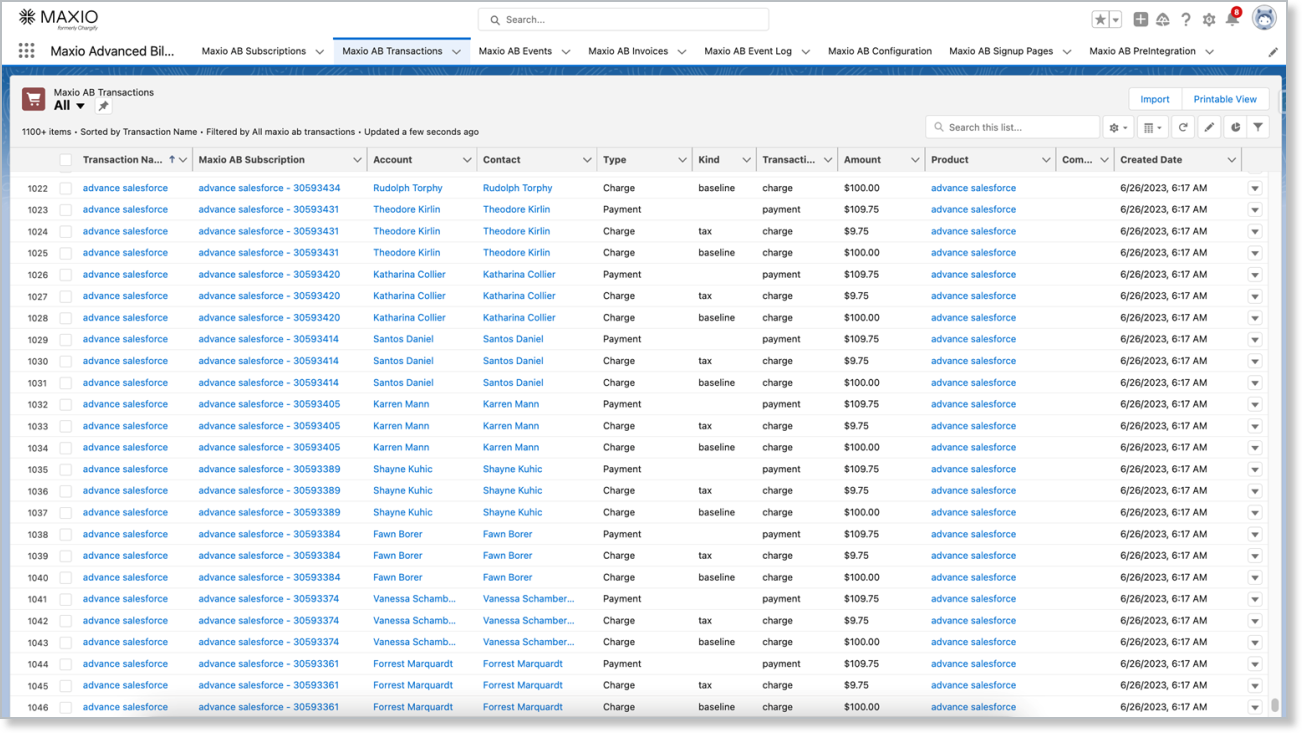
Task: Click the Import button
Action: point(1155,99)
